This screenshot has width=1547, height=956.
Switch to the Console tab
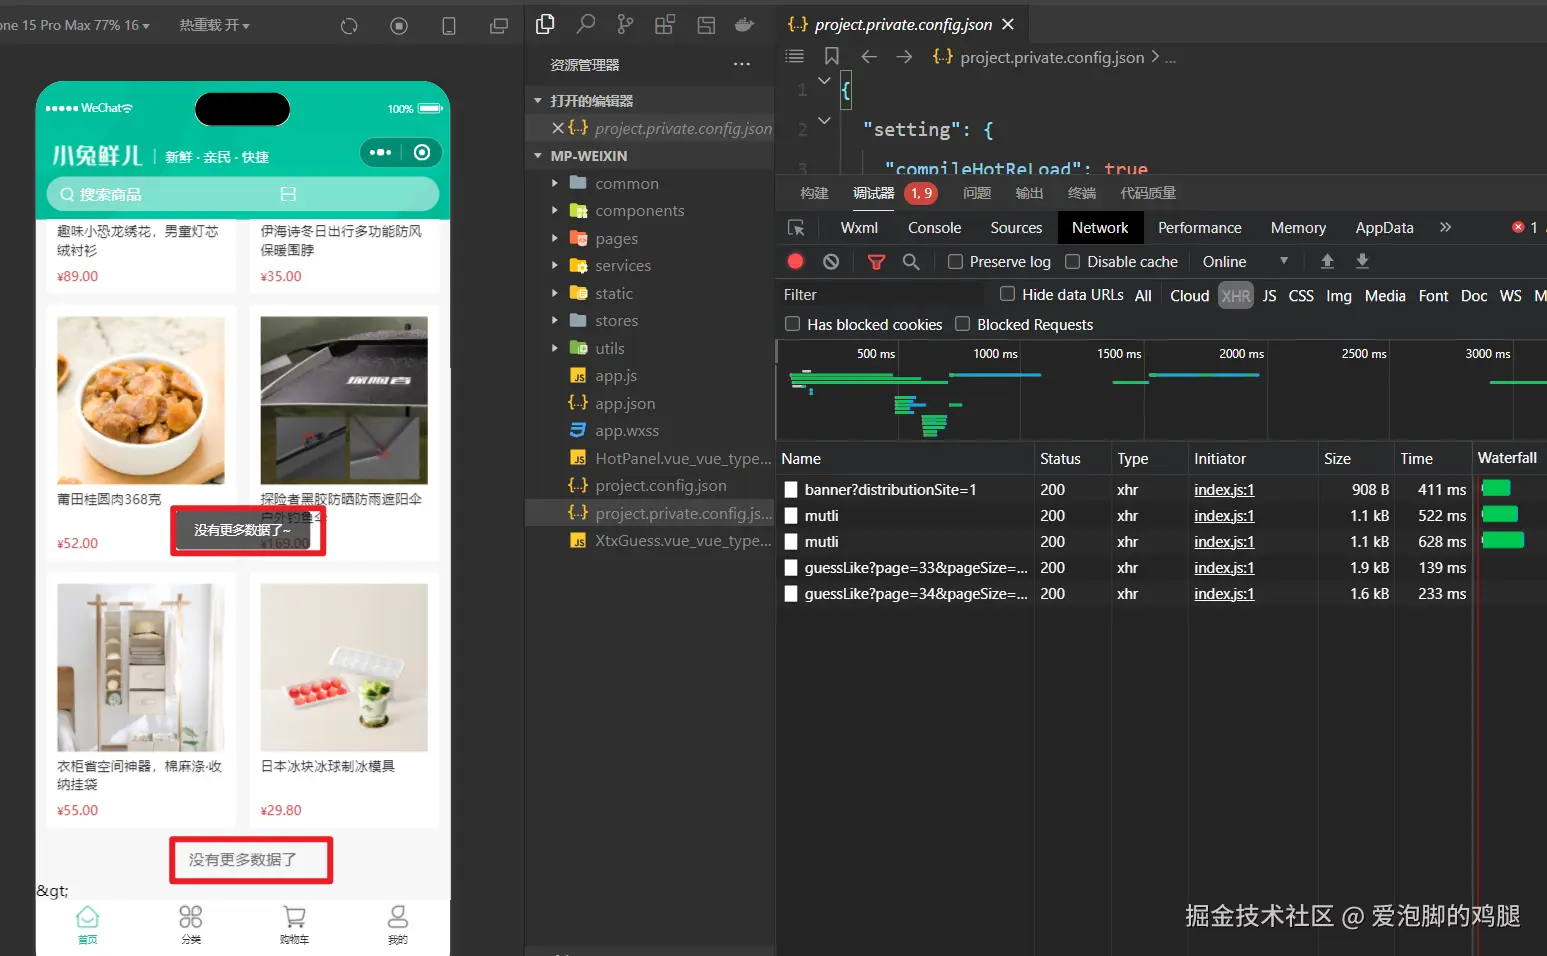point(934,228)
